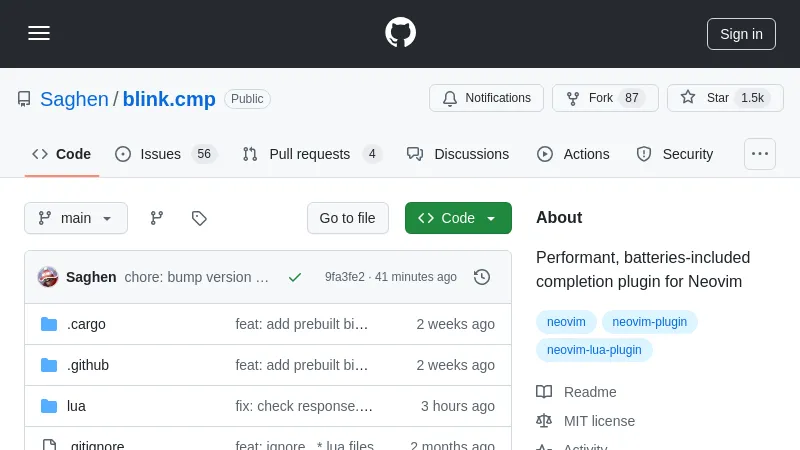Open the three-dot more tabs menu
This screenshot has height=450, width=800.
[x=760, y=154]
